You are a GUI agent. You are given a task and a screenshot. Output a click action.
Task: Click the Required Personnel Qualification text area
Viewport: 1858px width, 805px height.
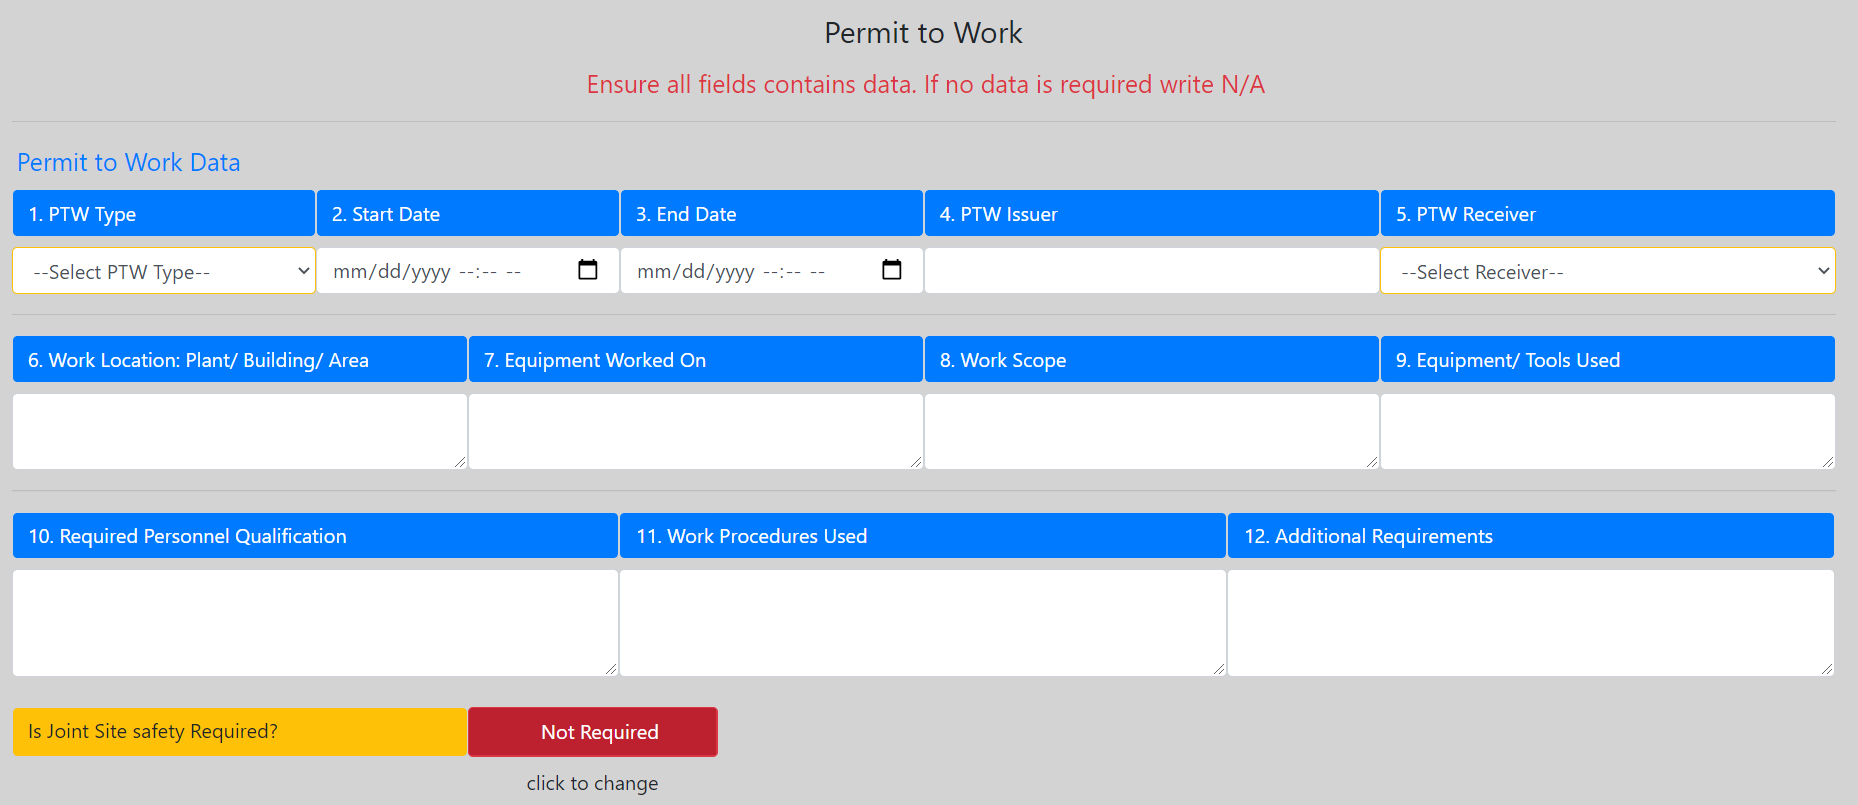315,623
